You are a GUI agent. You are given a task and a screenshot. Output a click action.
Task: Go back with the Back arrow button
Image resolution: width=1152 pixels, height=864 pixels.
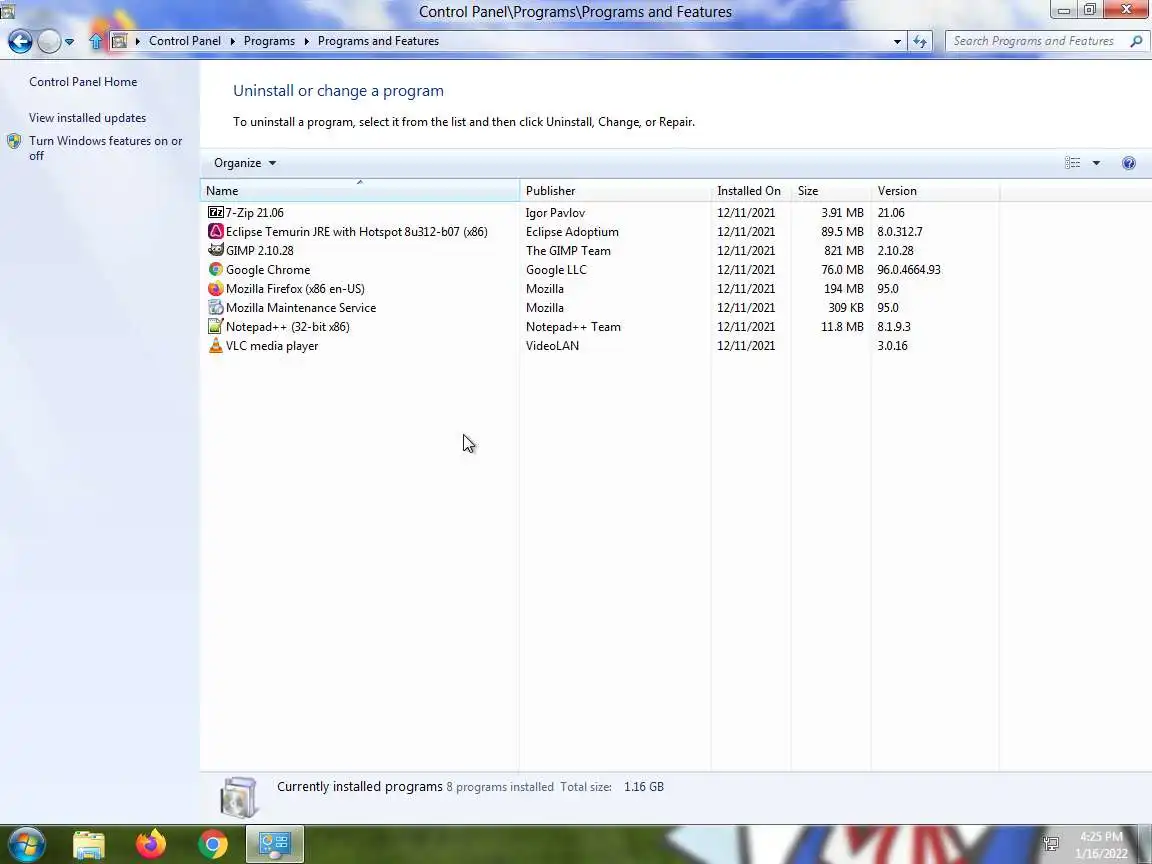pos(20,41)
